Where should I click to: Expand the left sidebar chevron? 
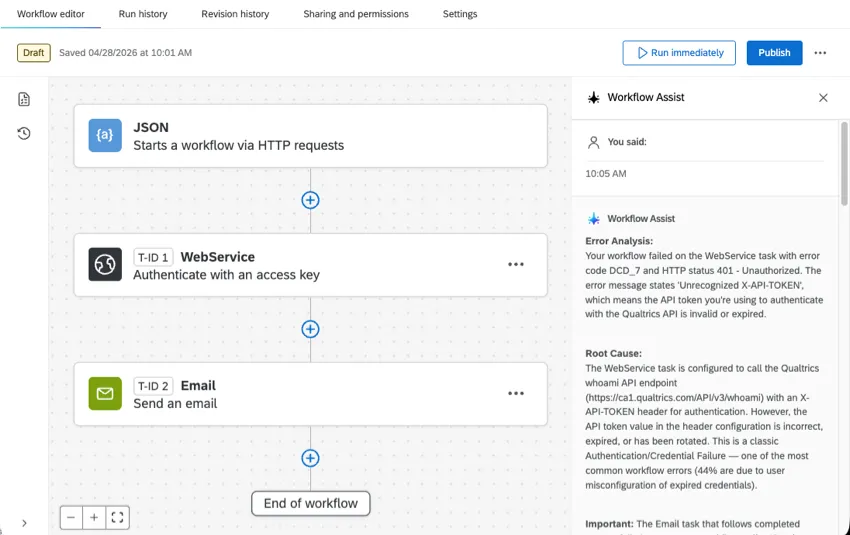(x=24, y=523)
